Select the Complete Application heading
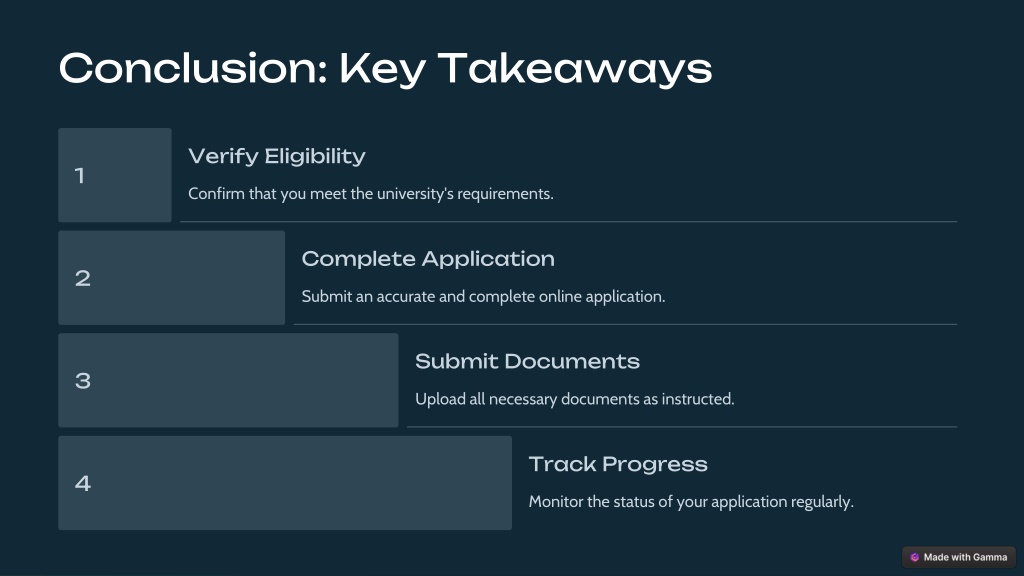The width and height of the screenshot is (1024, 576). tap(428, 259)
